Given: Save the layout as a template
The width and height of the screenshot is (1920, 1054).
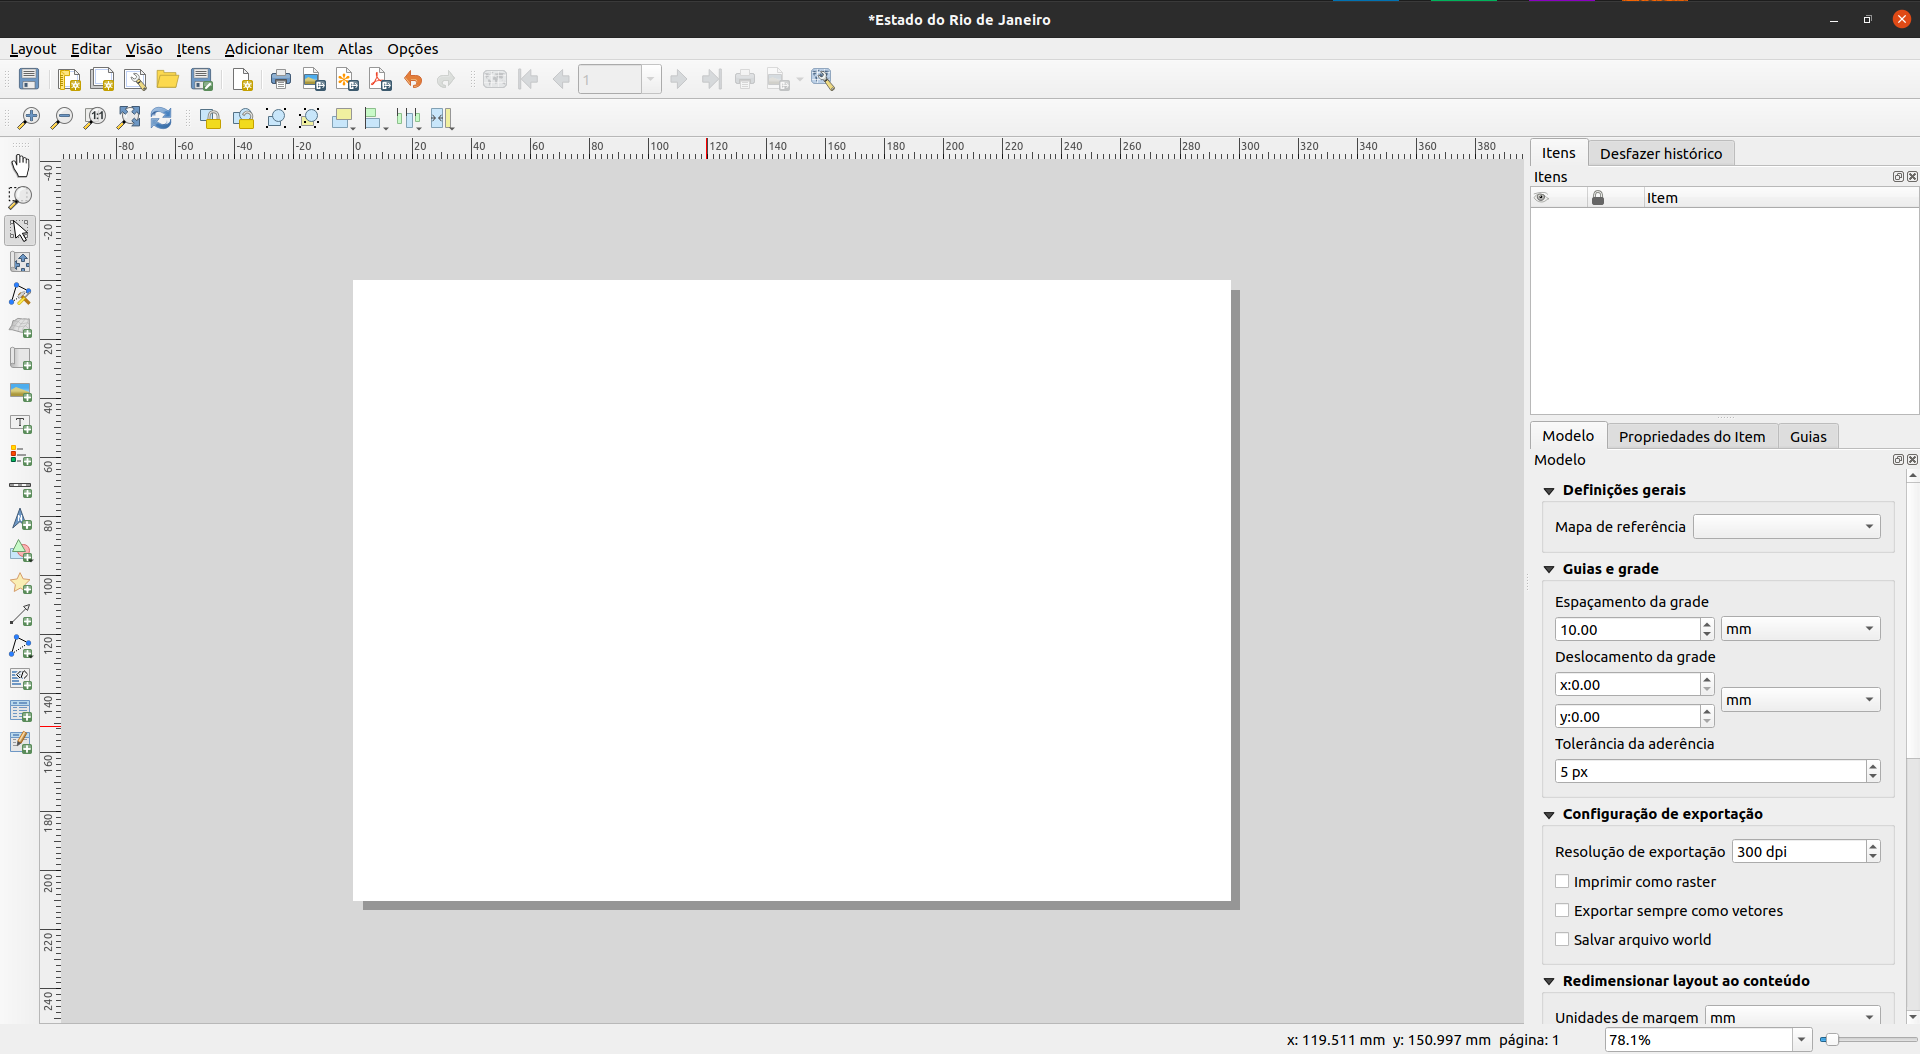Looking at the screenshot, I should 202,79.
